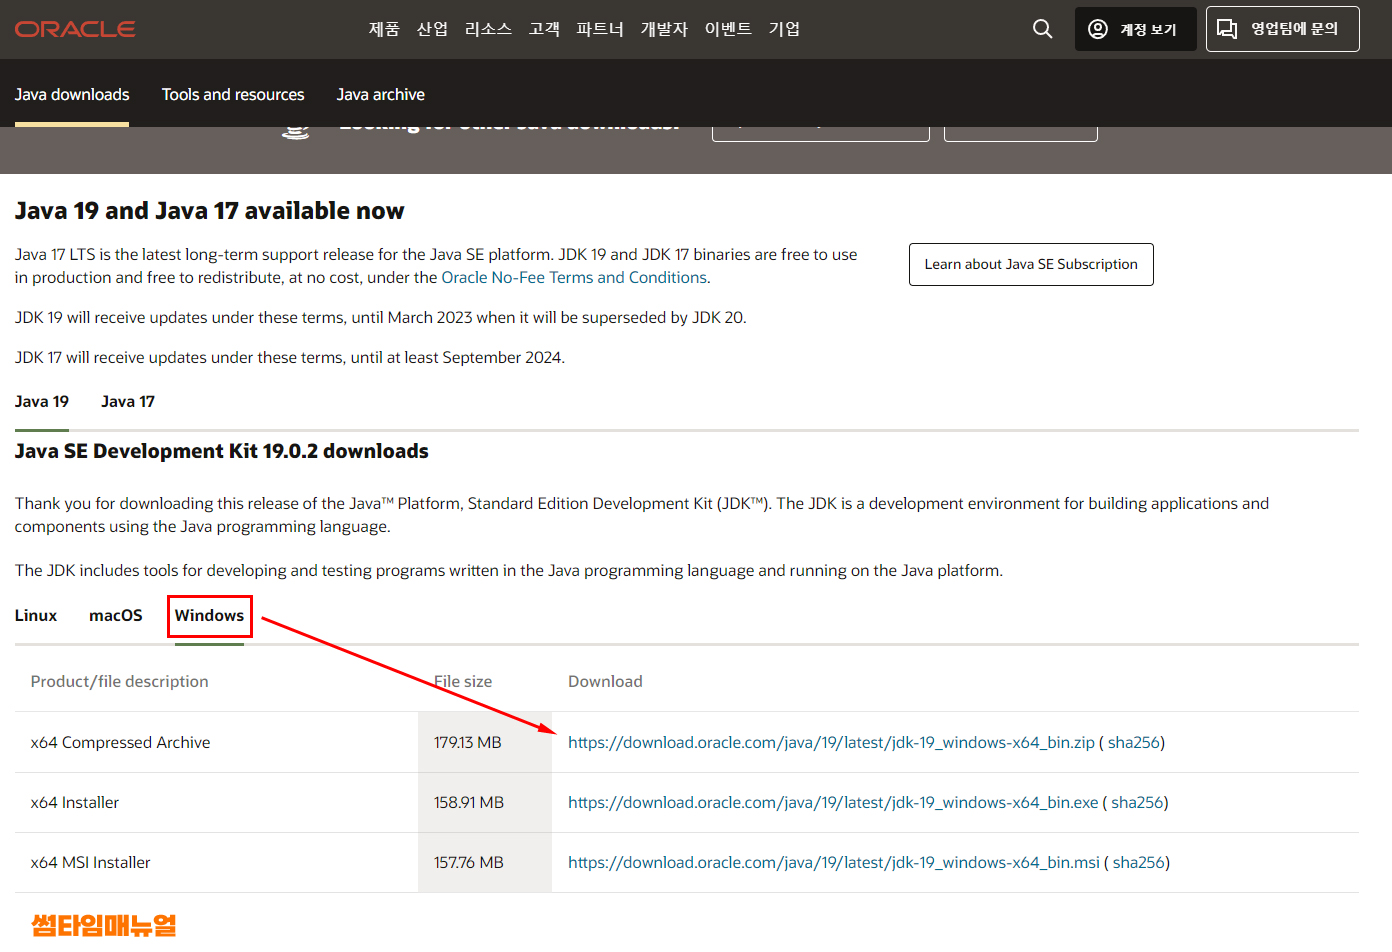Select the macOS platform tab
The height and width of the screenshot is (952, 1392).
tap(116, 615)
